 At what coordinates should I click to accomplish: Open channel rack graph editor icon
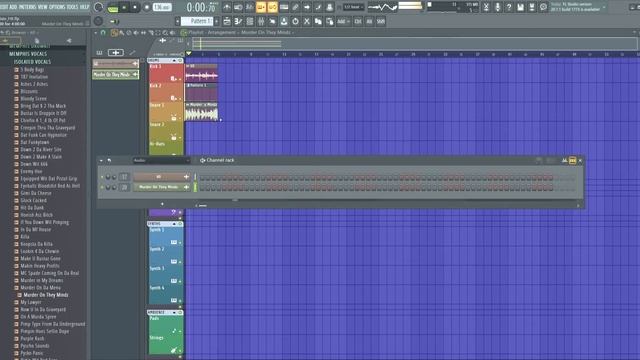click(x=564, y=160)
